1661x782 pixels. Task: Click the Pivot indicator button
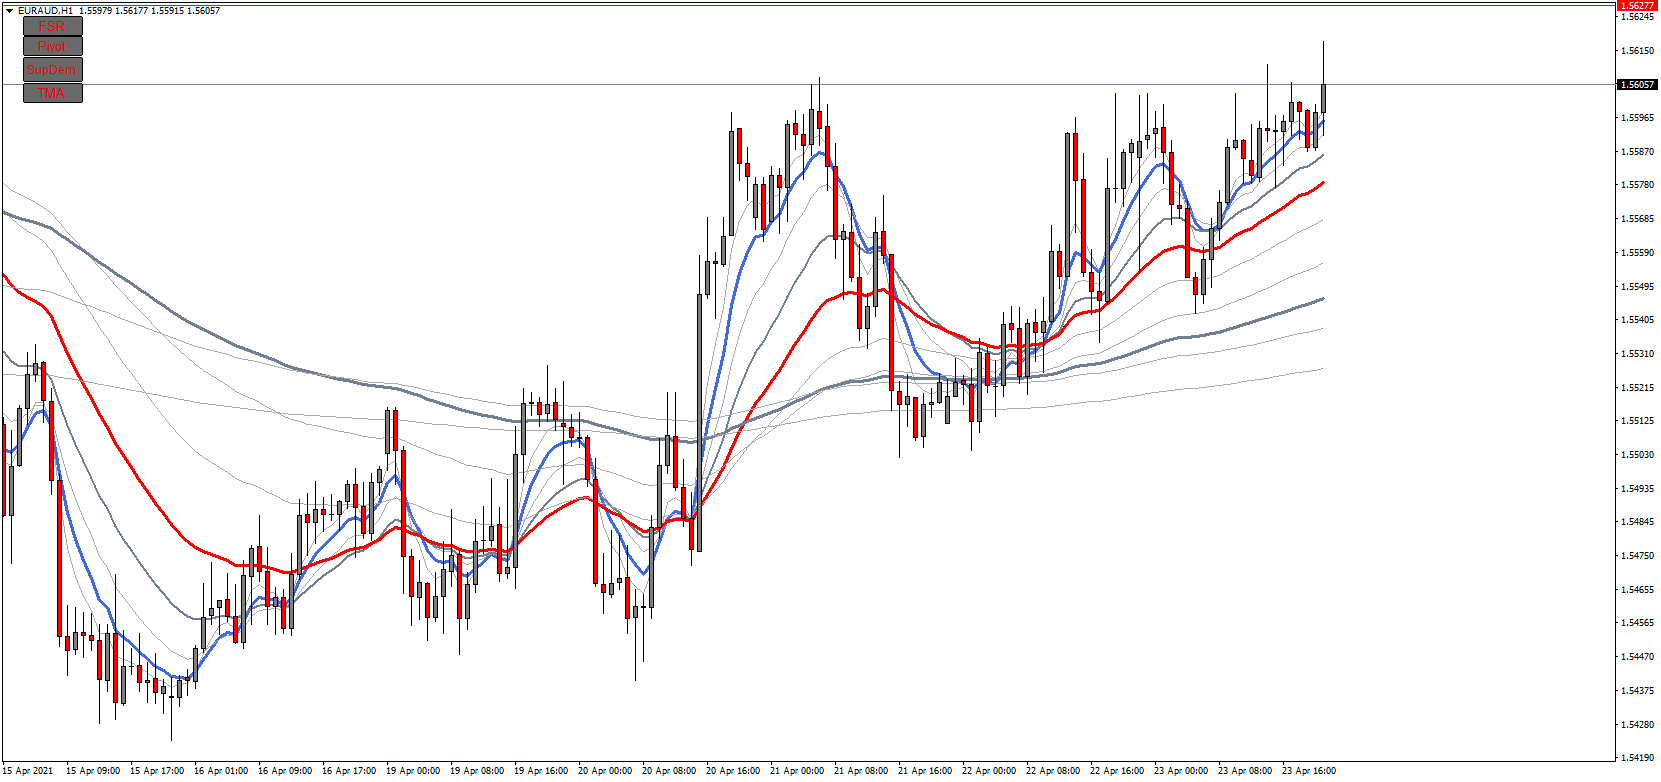53,46
